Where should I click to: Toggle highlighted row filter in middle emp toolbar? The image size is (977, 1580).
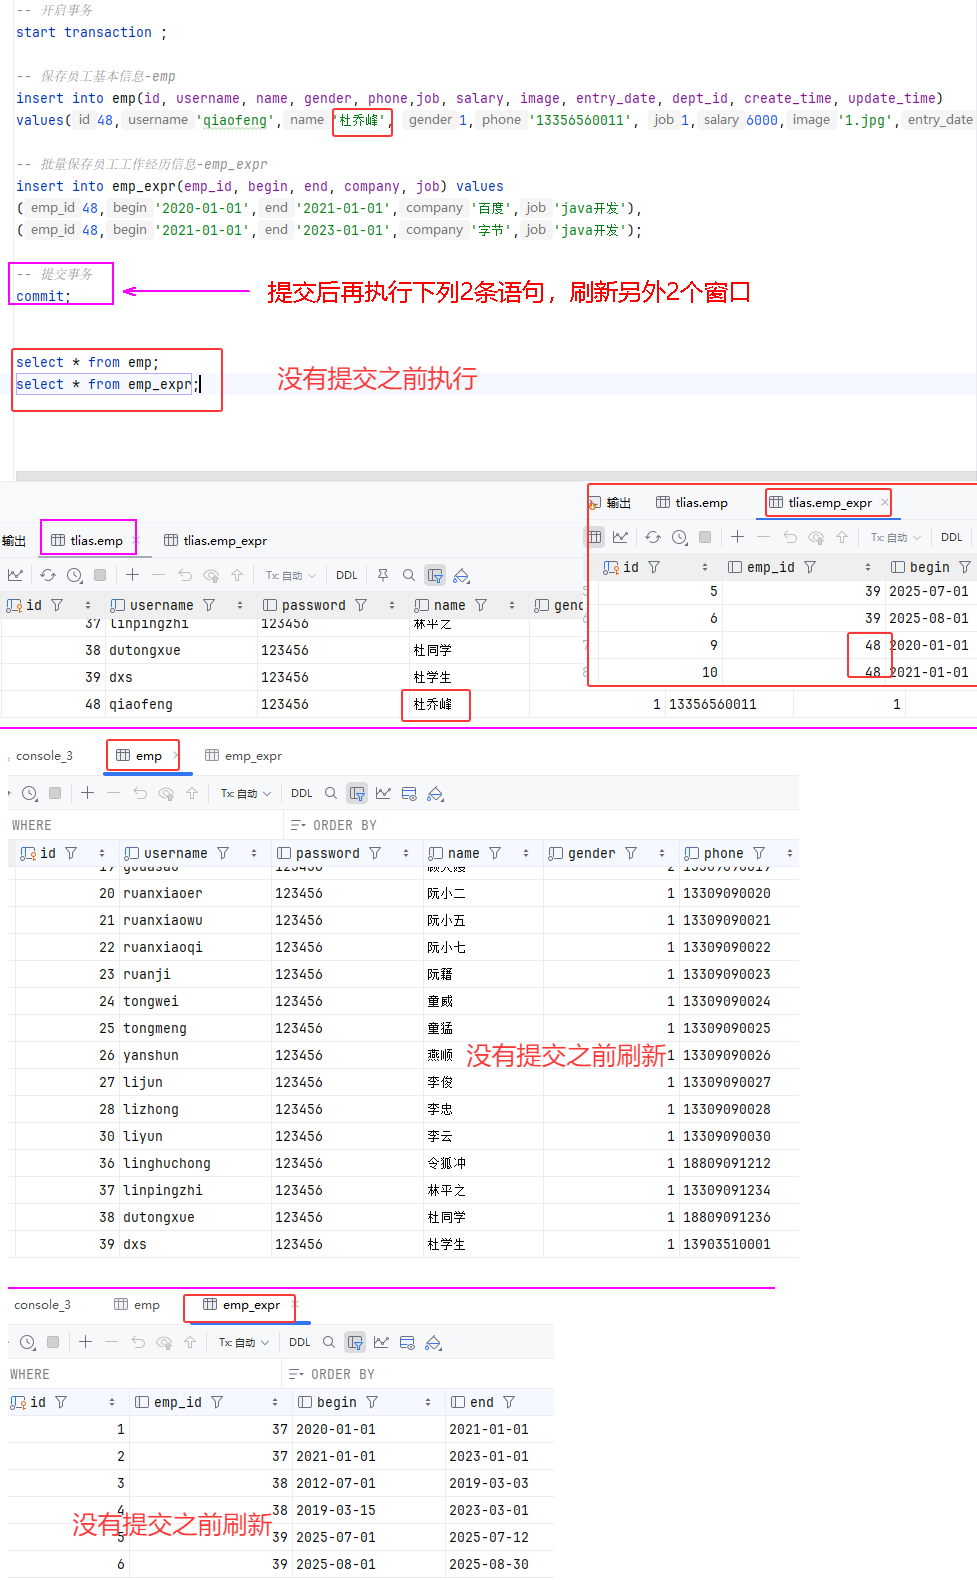point(357,793)
